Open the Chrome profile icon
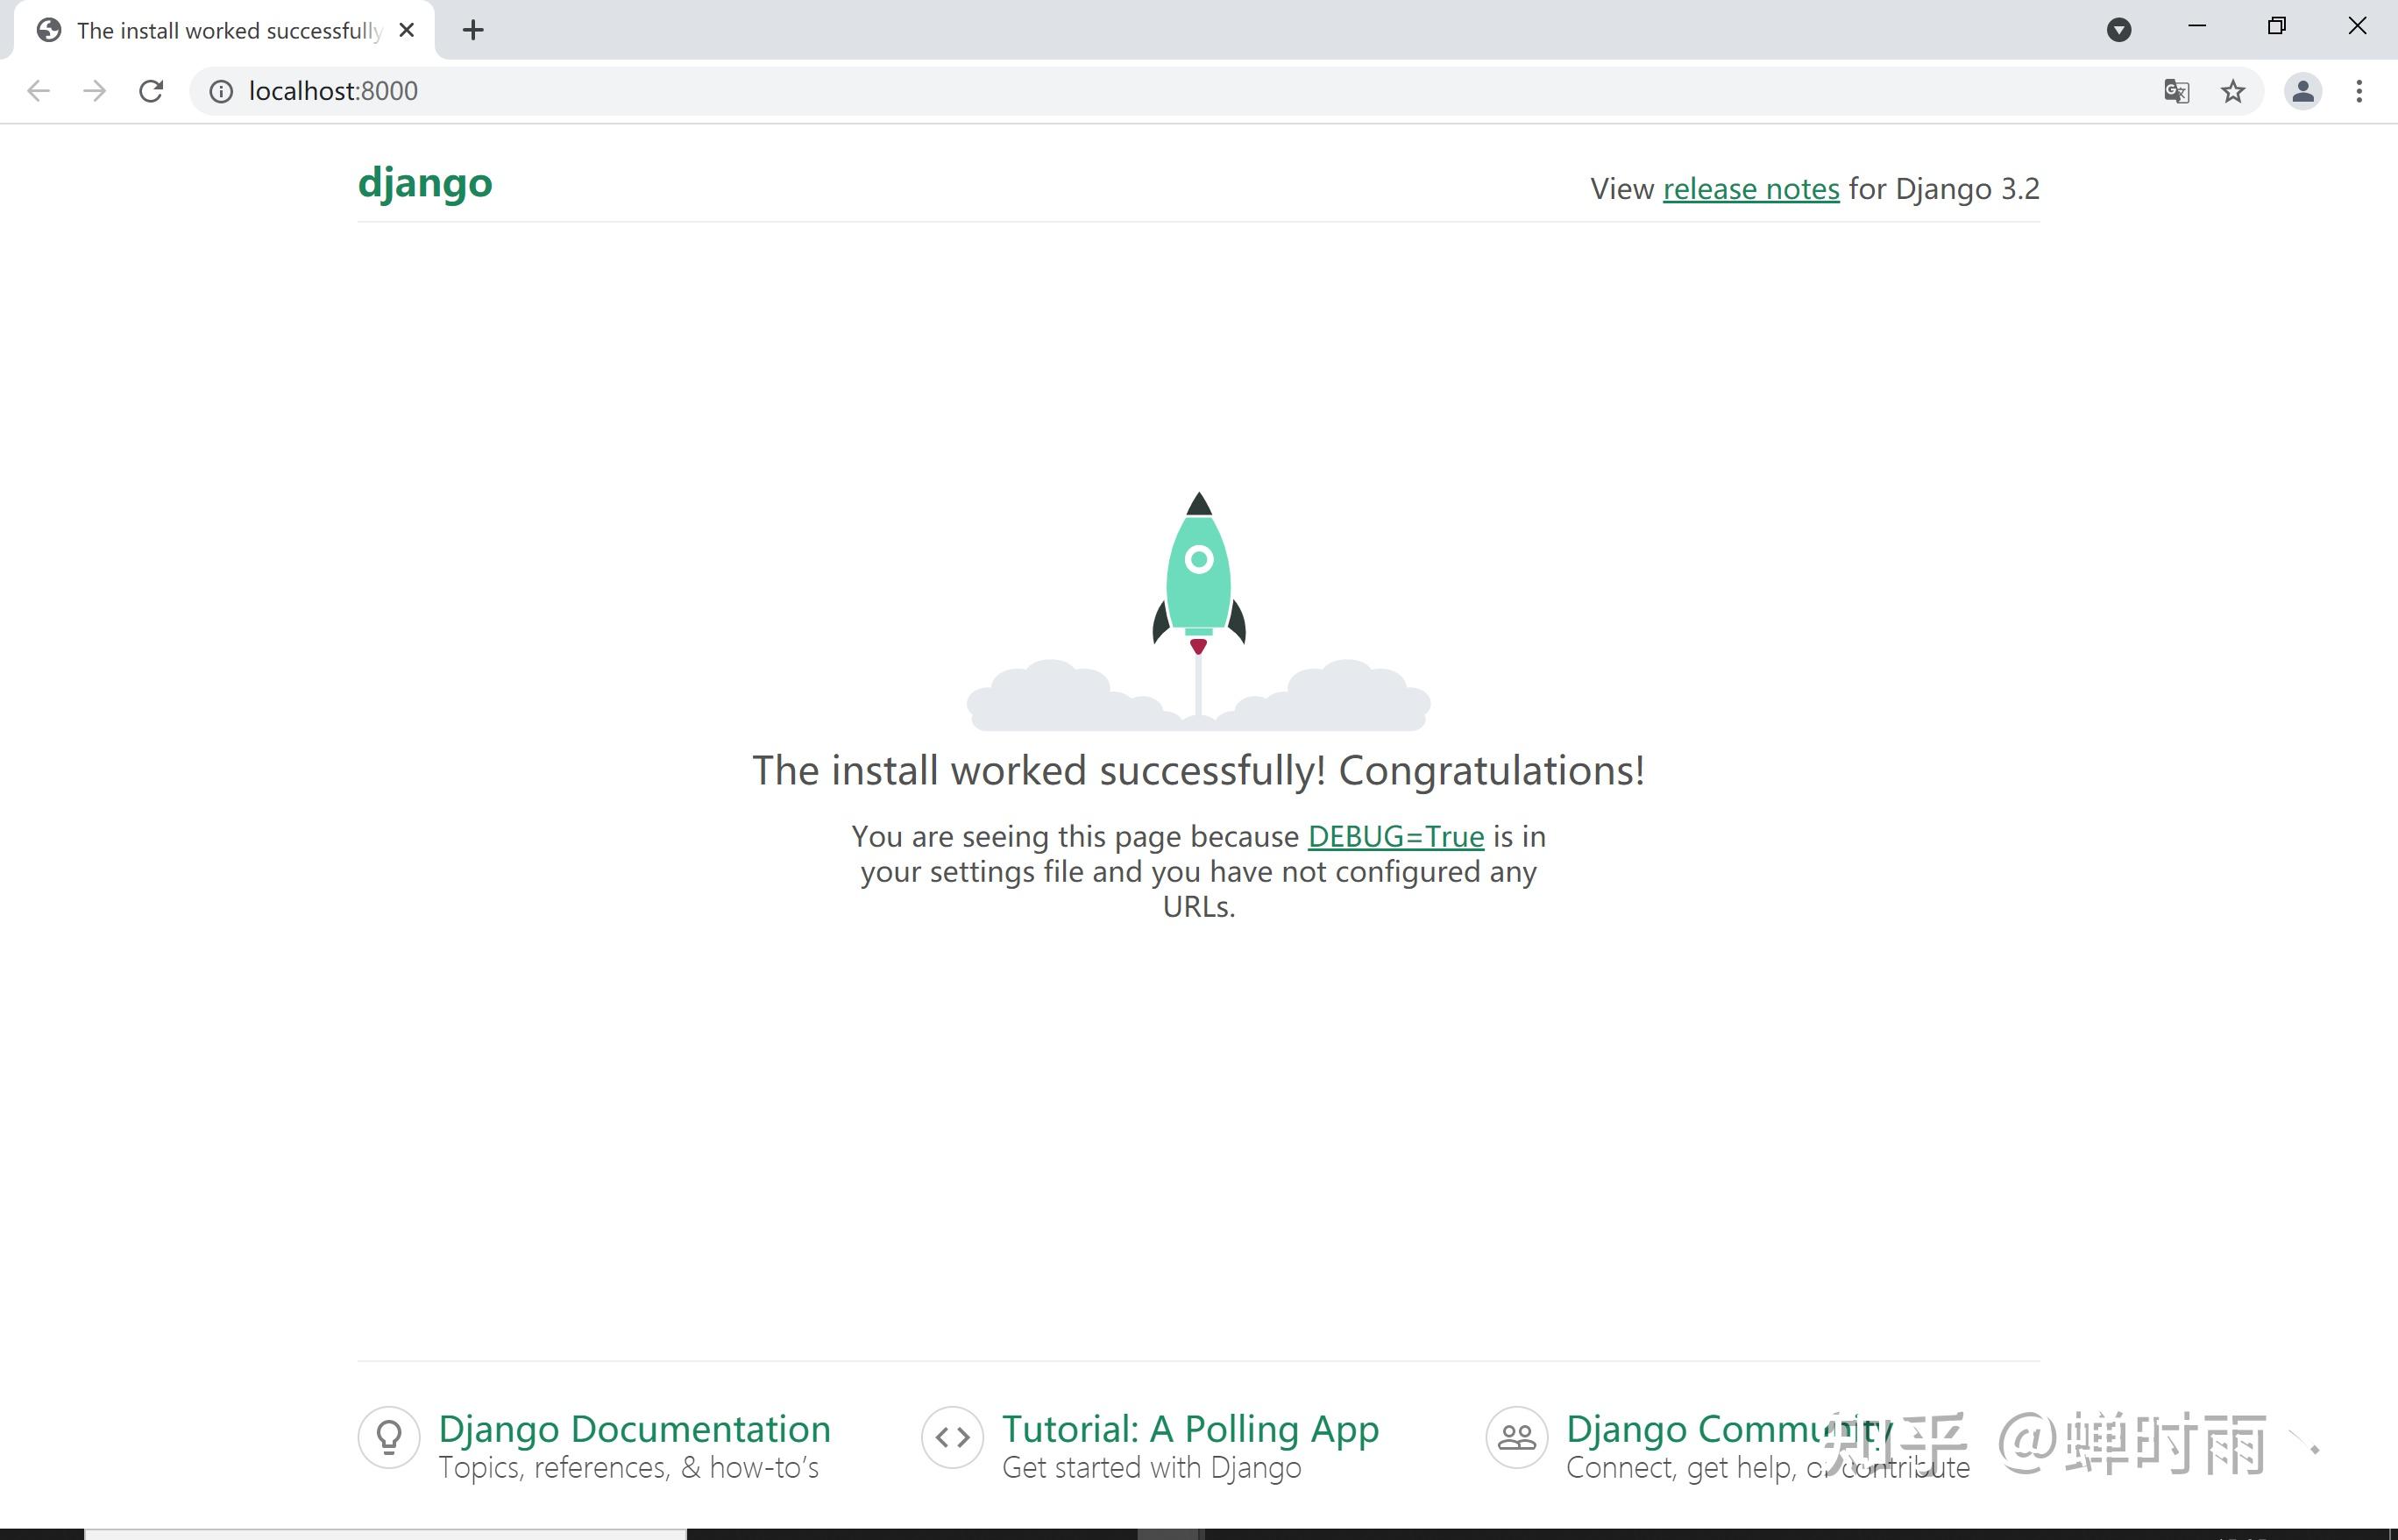 [x=2302, y=91]
